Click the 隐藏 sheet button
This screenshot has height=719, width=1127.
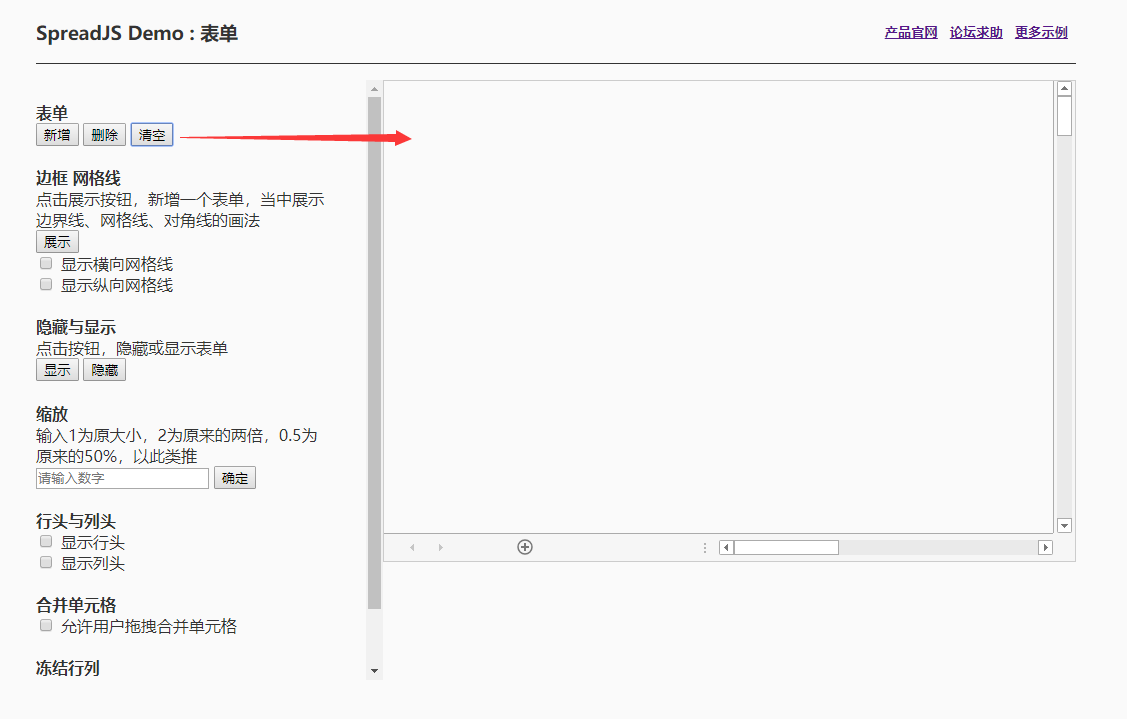tap(104, 370)
